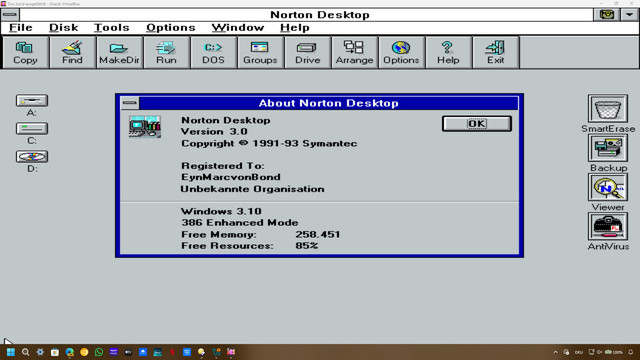Show hidden tray icons chevron
The image size is (640, 360).
tap(555, 352)
